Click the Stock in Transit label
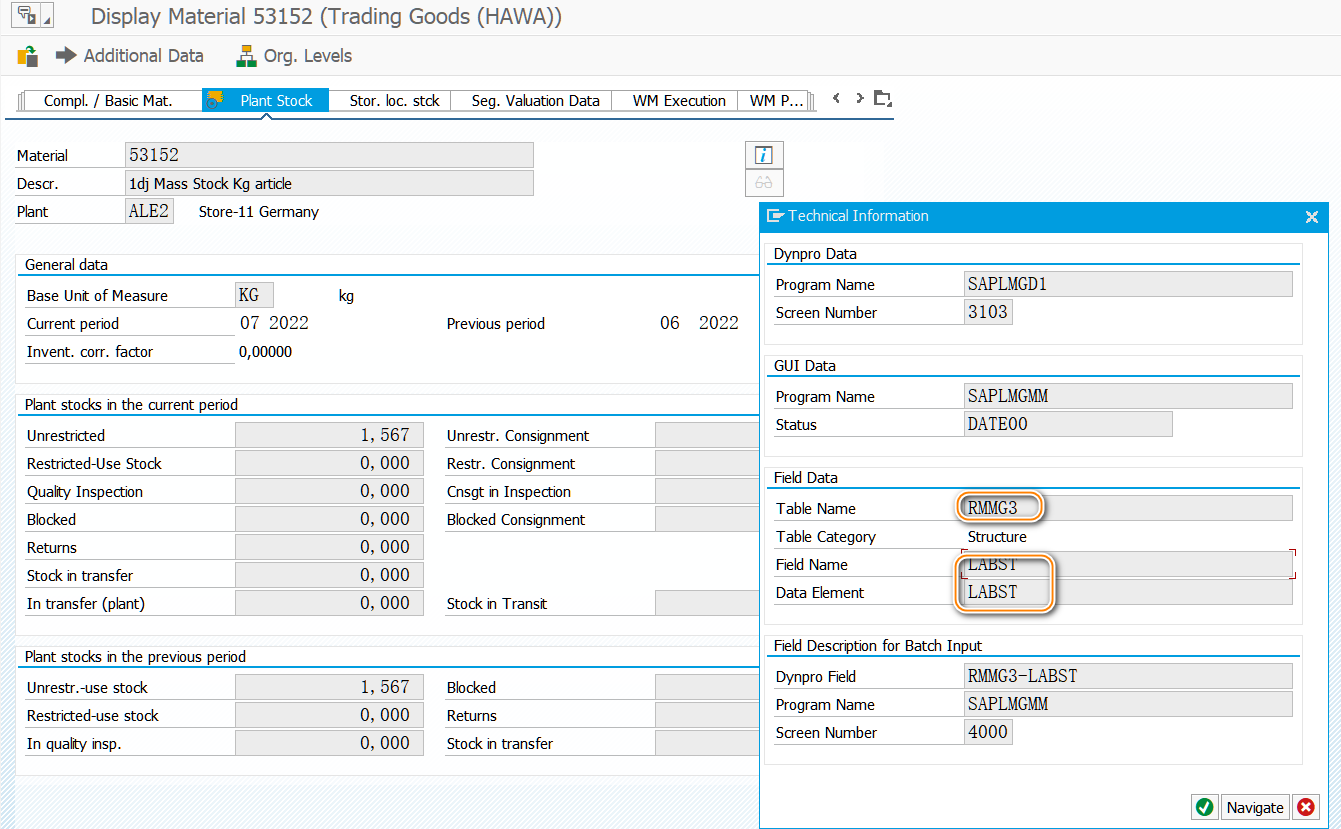Screen dimensions: 1341x829 coord(497,604)
